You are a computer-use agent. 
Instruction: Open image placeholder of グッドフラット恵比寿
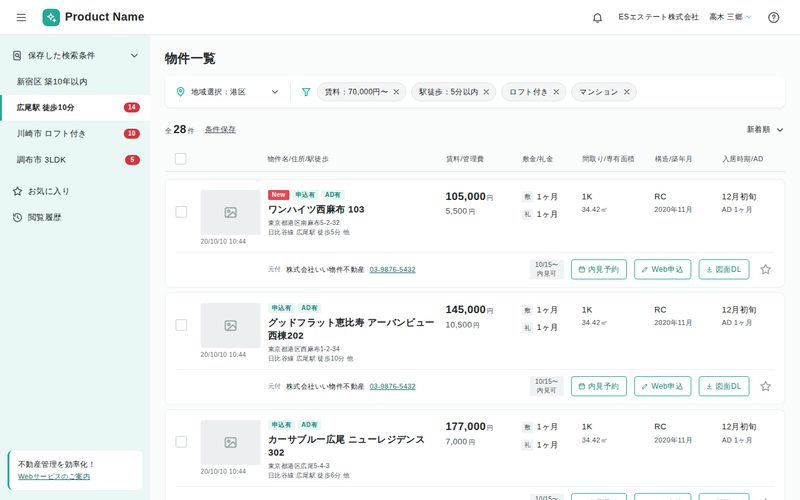[230, 326]
